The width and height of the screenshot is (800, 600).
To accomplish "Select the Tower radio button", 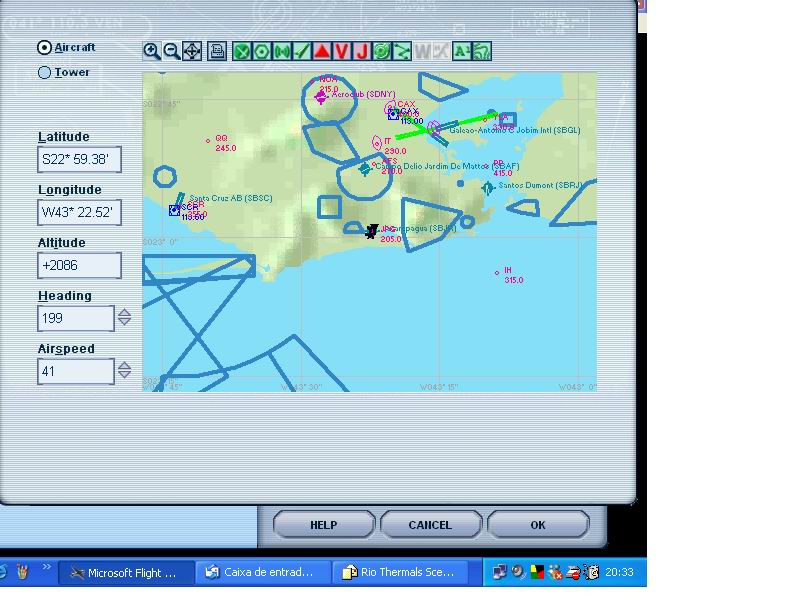I will click(44, 72).
